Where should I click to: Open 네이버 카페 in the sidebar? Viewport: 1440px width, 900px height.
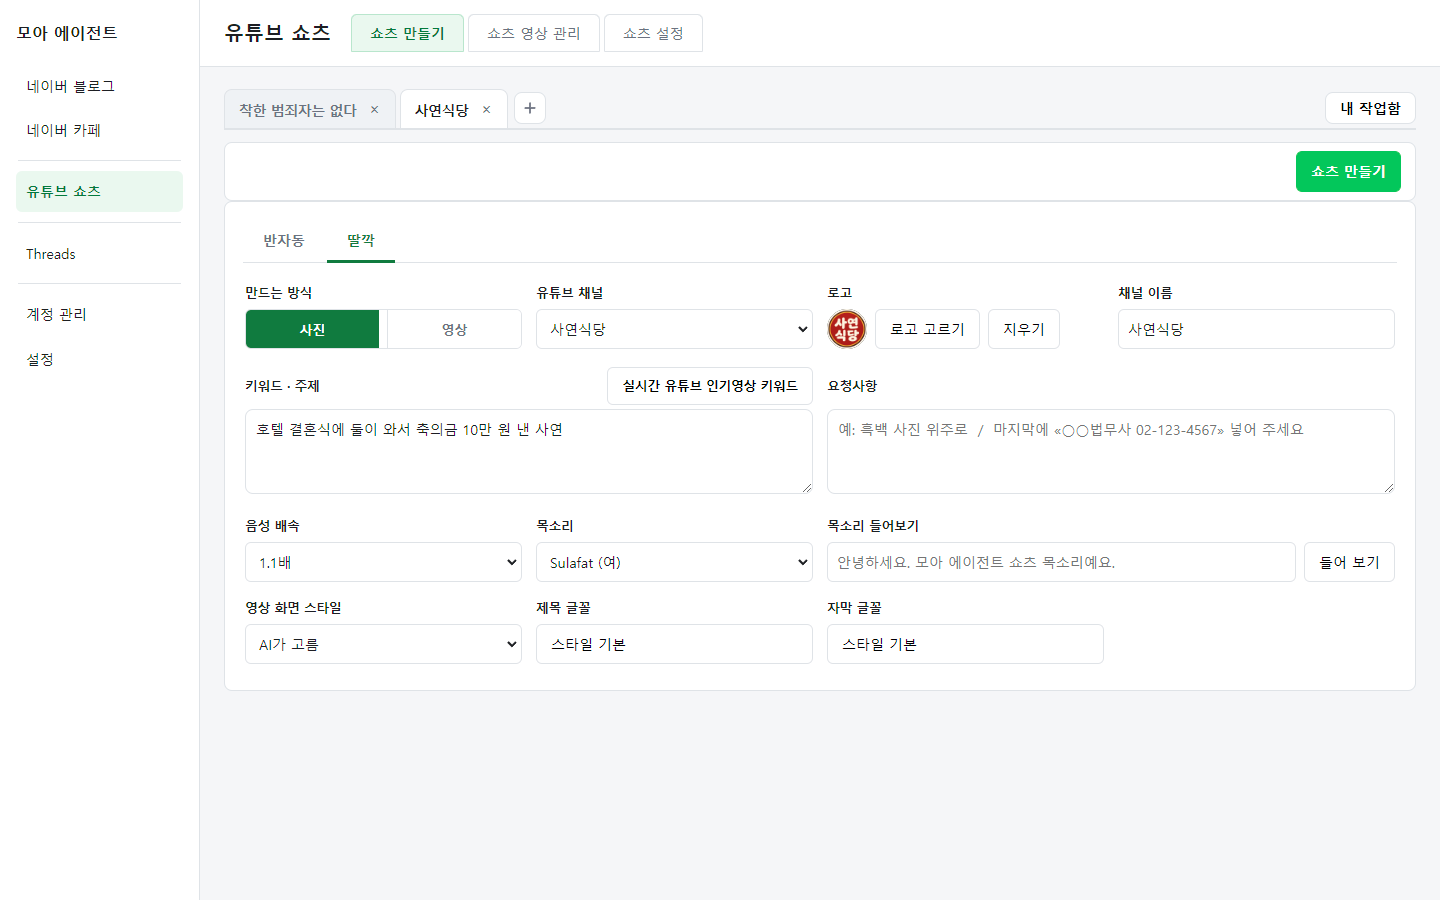point(99,130)
